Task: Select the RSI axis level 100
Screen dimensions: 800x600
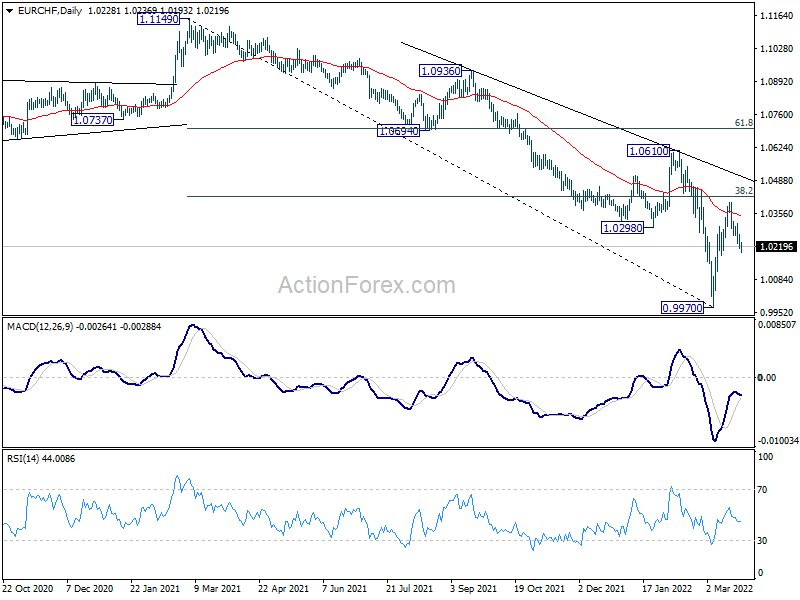Action: click(x=765, y=457)
